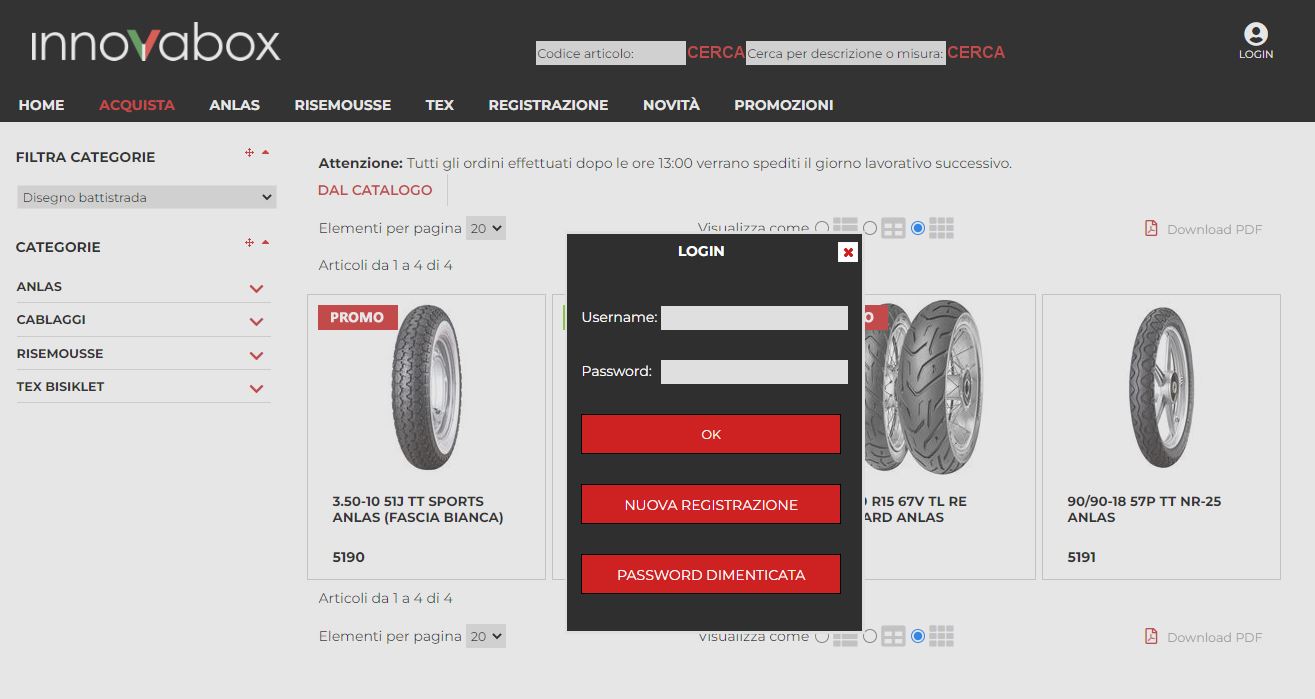Open the 3.50-10 white-wall tire thumbnail
1315x699 pixels.
click(x=426, y=388)
